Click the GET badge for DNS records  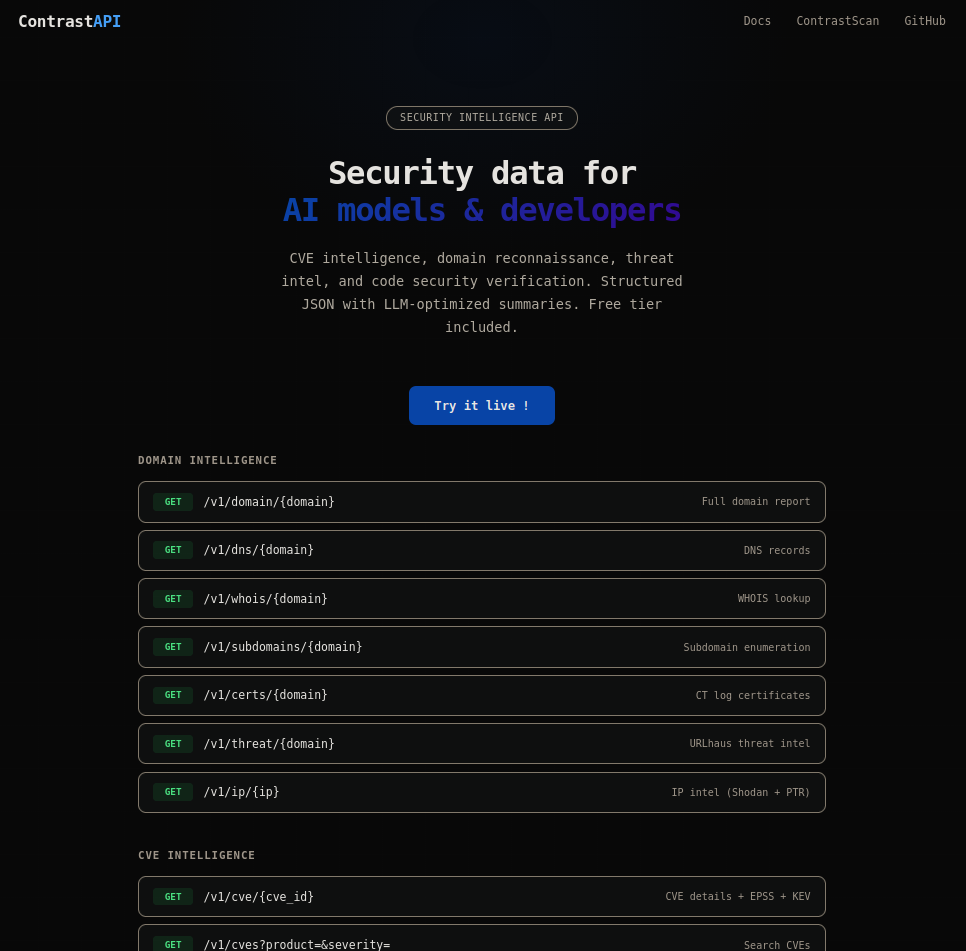[173, 550]
